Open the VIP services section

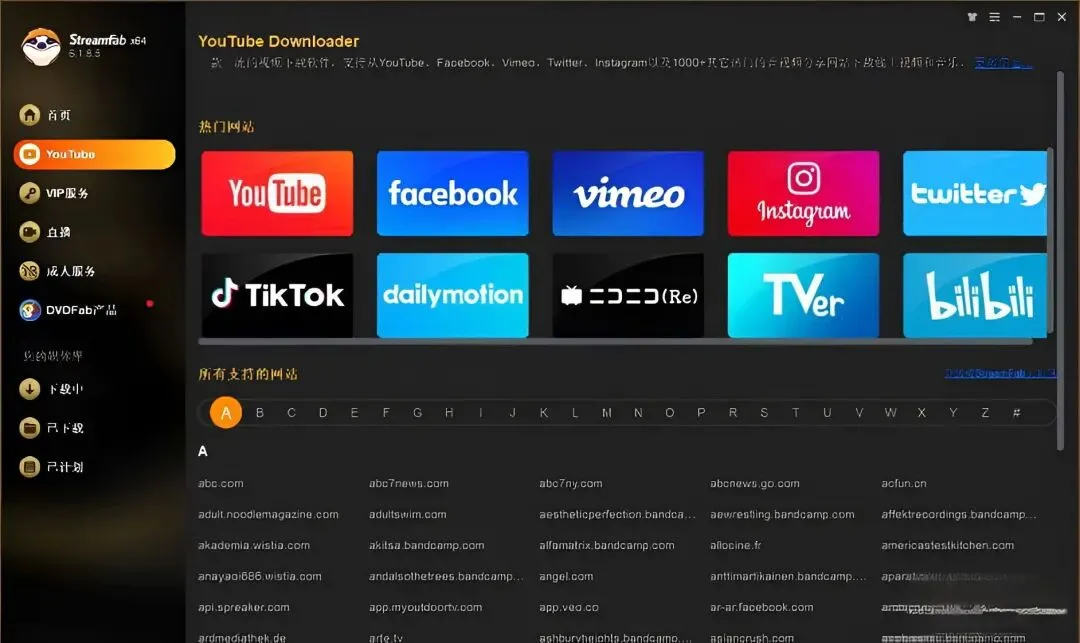point(54,193)
